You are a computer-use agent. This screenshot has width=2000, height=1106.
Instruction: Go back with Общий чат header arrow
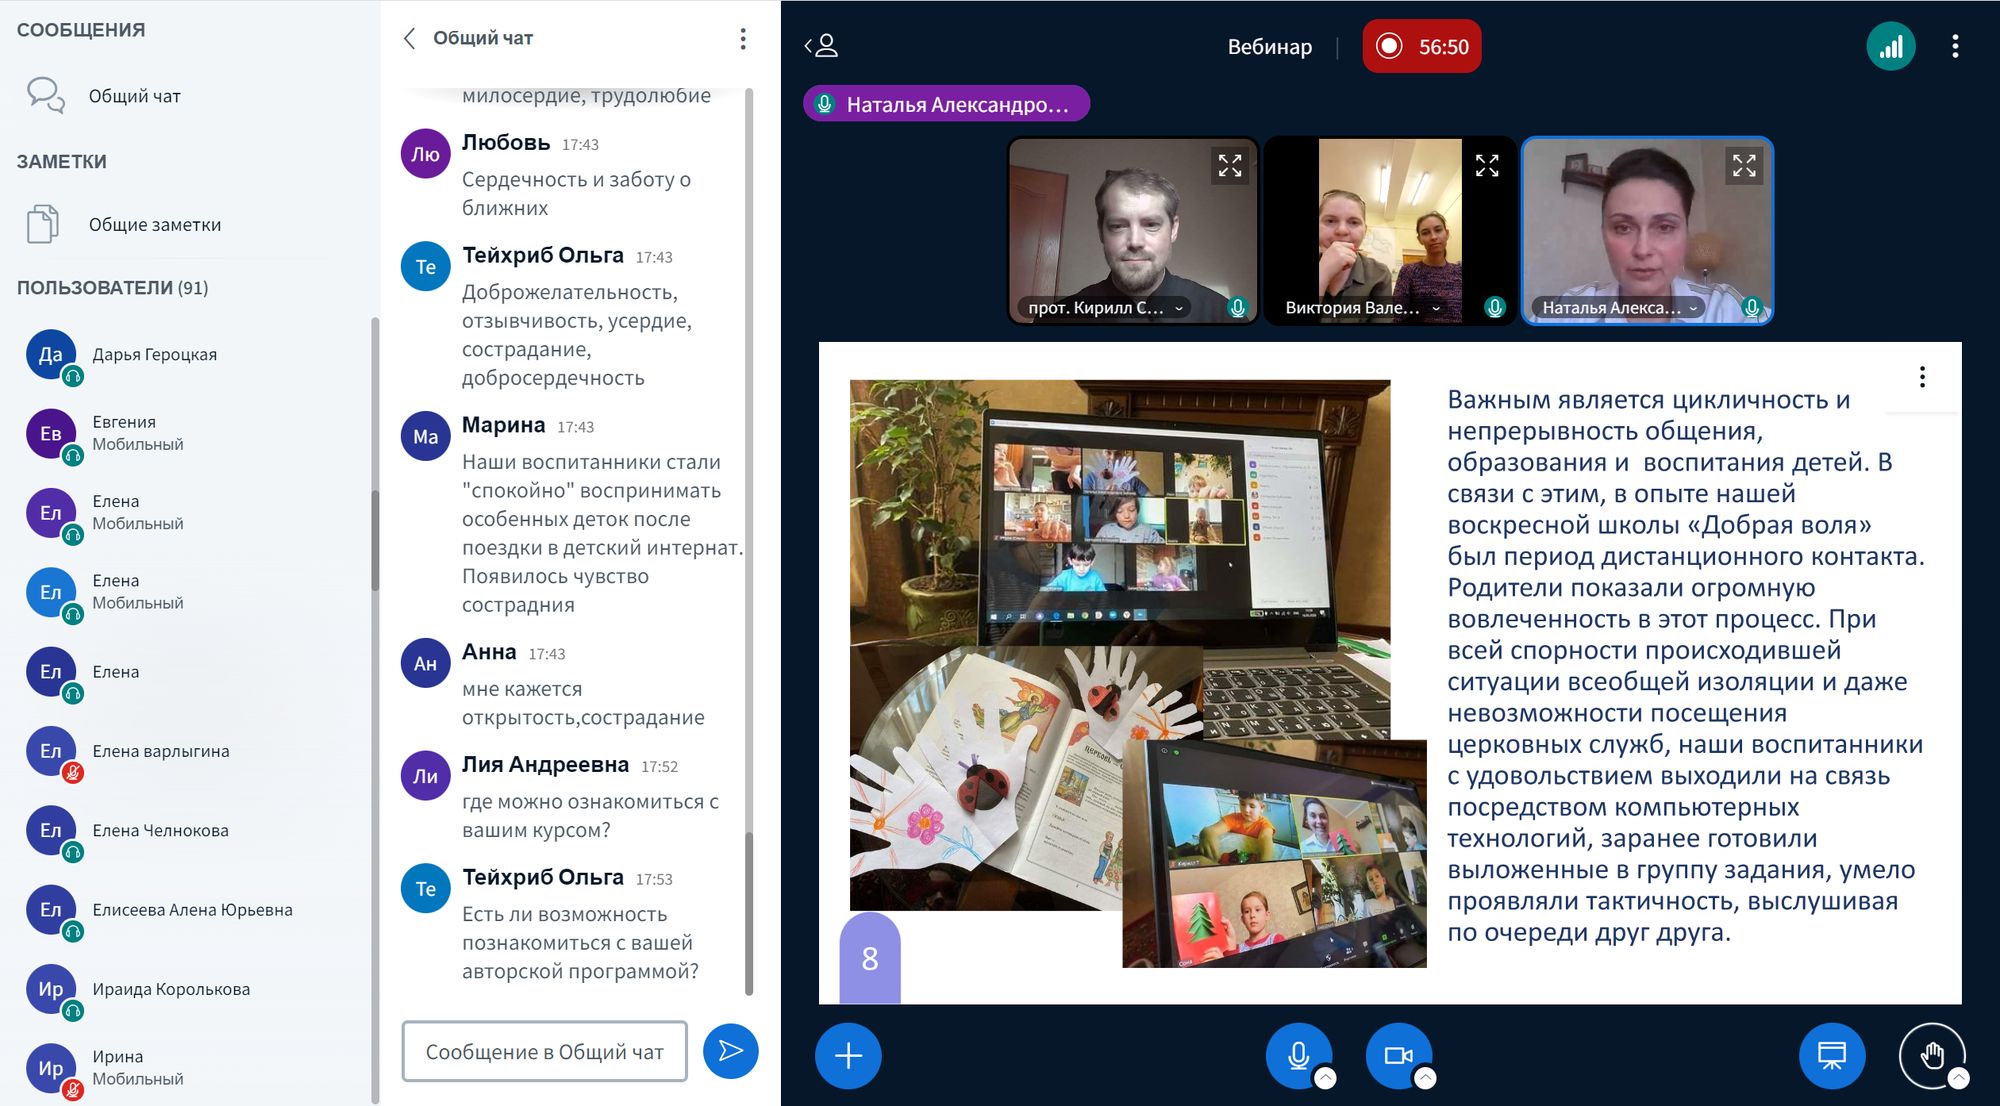coord(409,39)
